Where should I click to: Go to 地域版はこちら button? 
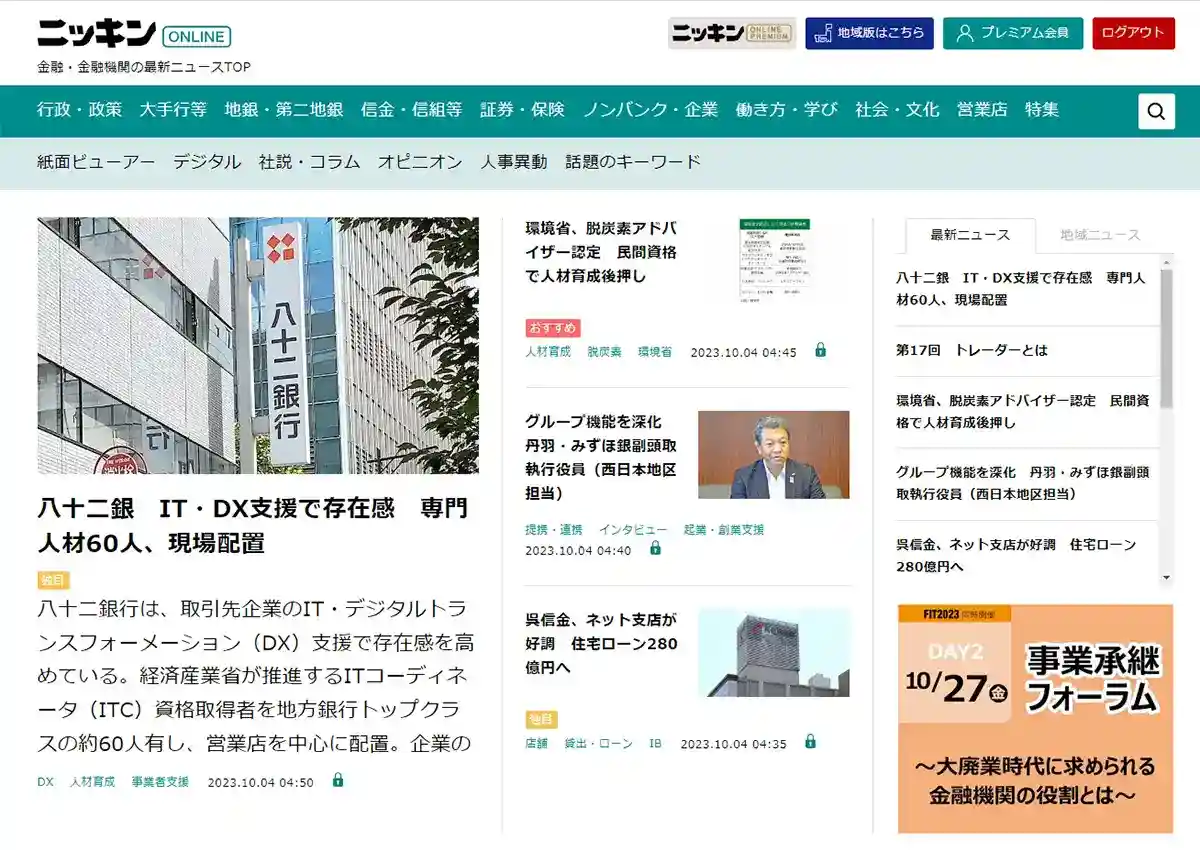(x=869, y=33)
